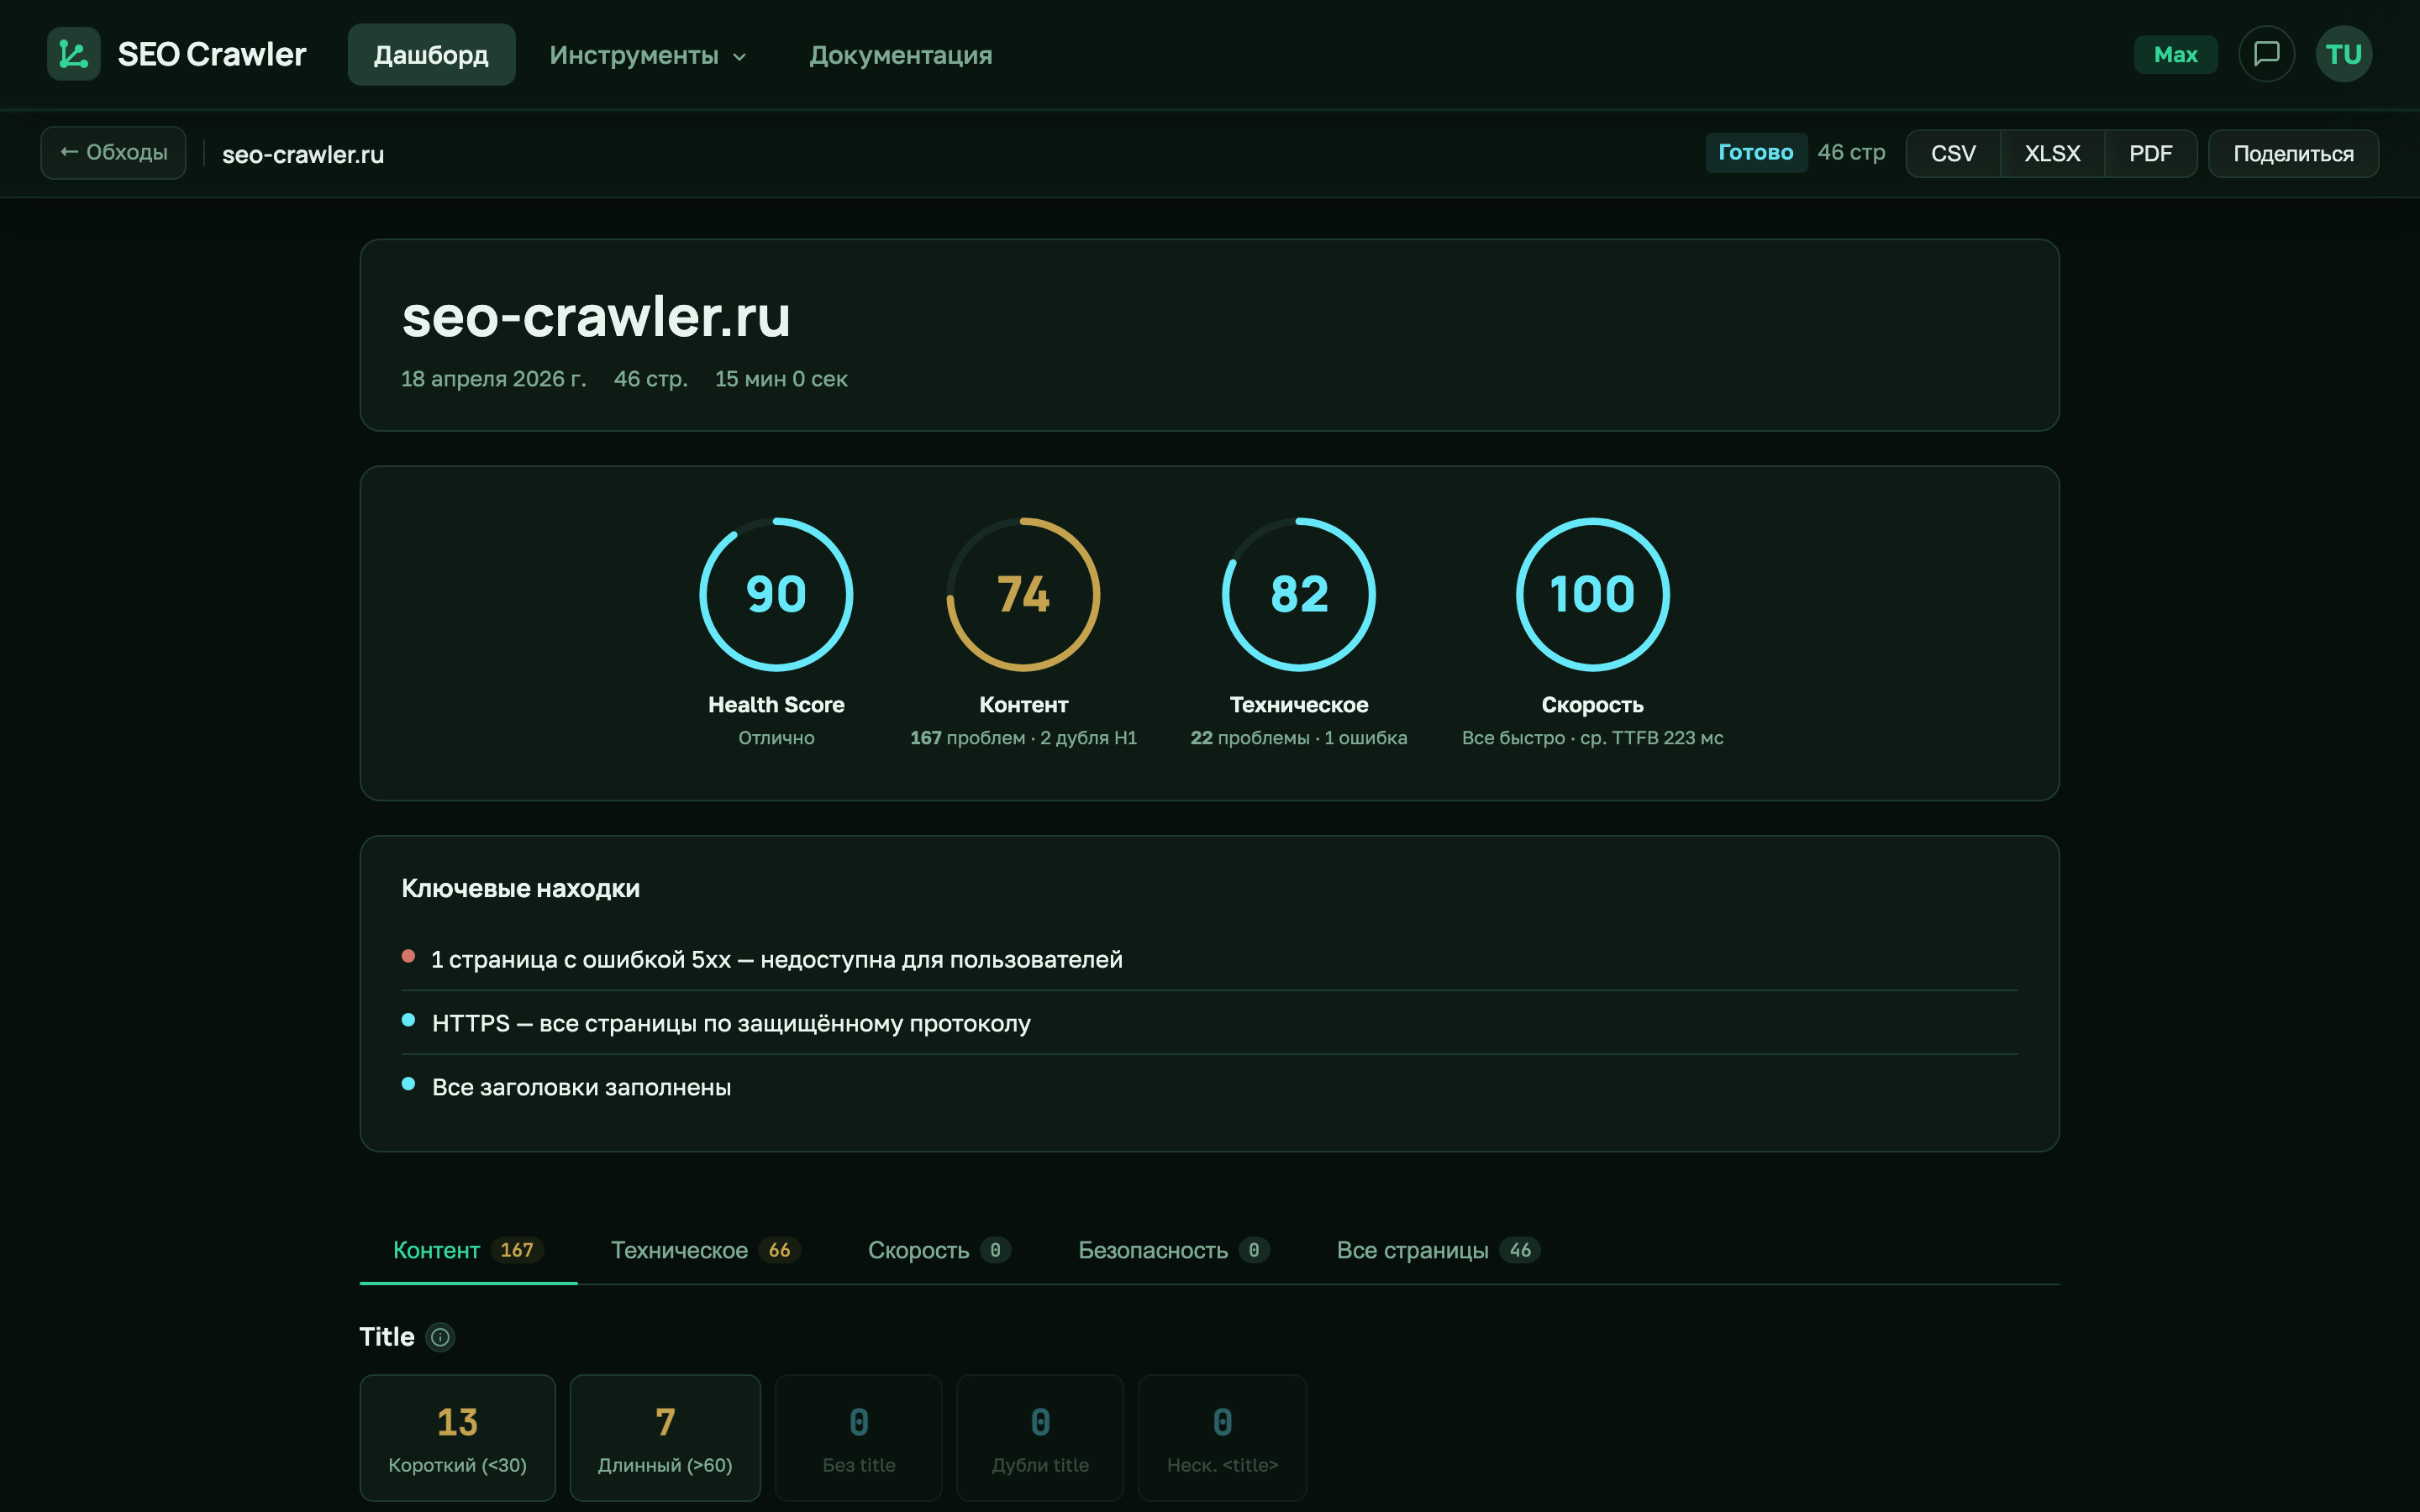Image resolution: width=2420 pixels, height=1512 pixels.
Task: Click the Готово status badge
Action: (1755, 152)
